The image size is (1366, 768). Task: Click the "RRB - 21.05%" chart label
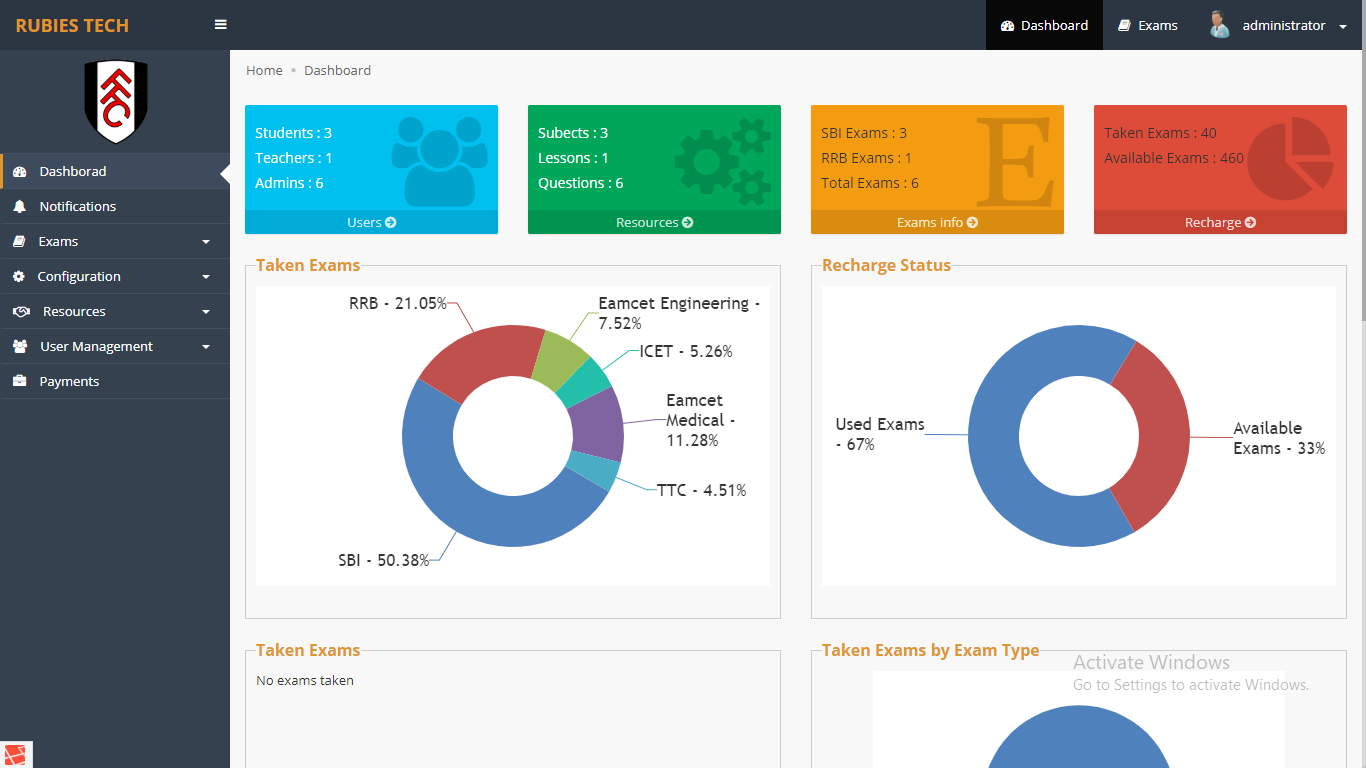click(x=398, y=303)
